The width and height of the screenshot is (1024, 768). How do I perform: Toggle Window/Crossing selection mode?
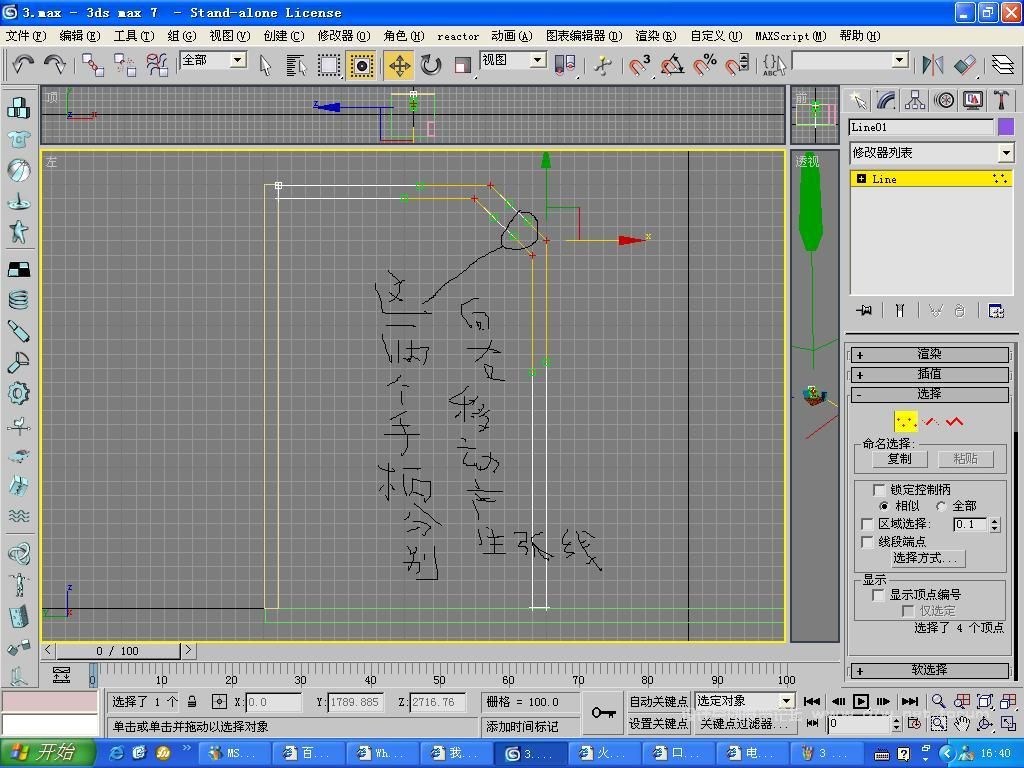coord(360,65)
